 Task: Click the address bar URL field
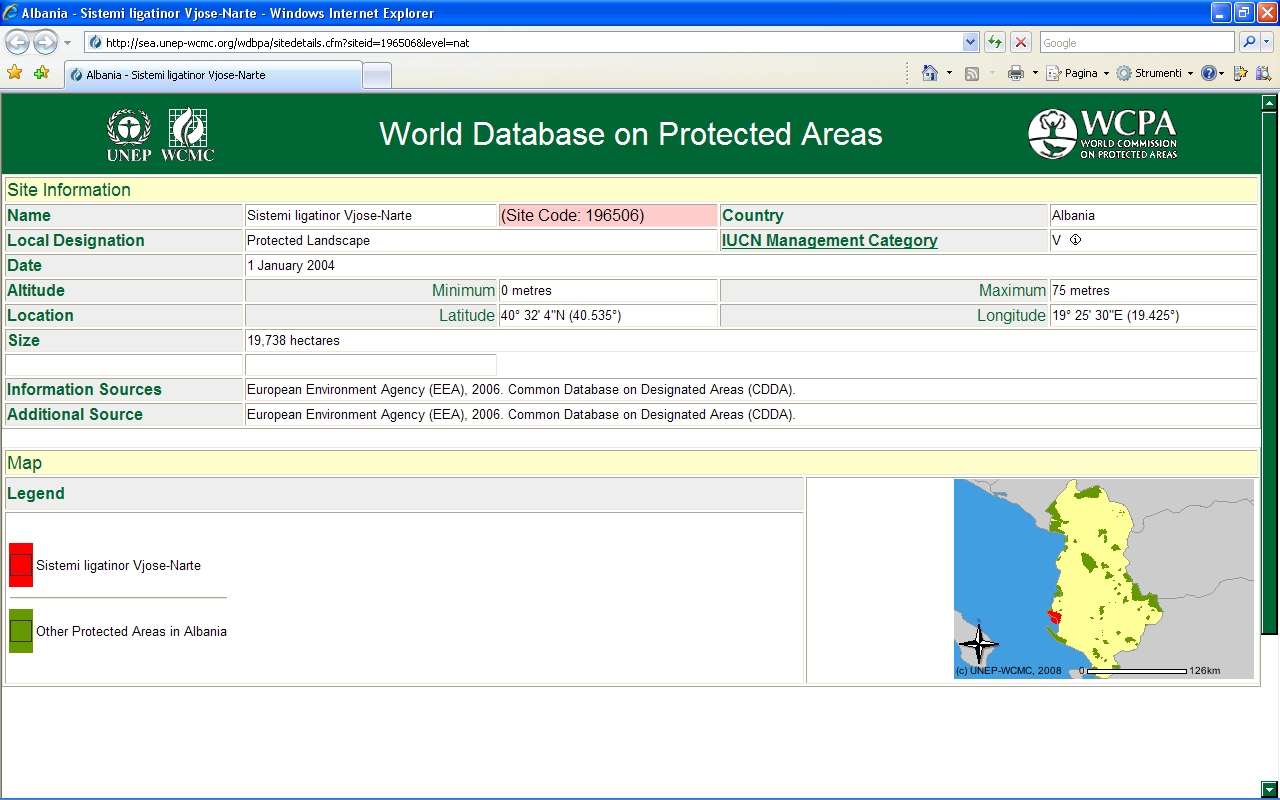tap(522, 43)
